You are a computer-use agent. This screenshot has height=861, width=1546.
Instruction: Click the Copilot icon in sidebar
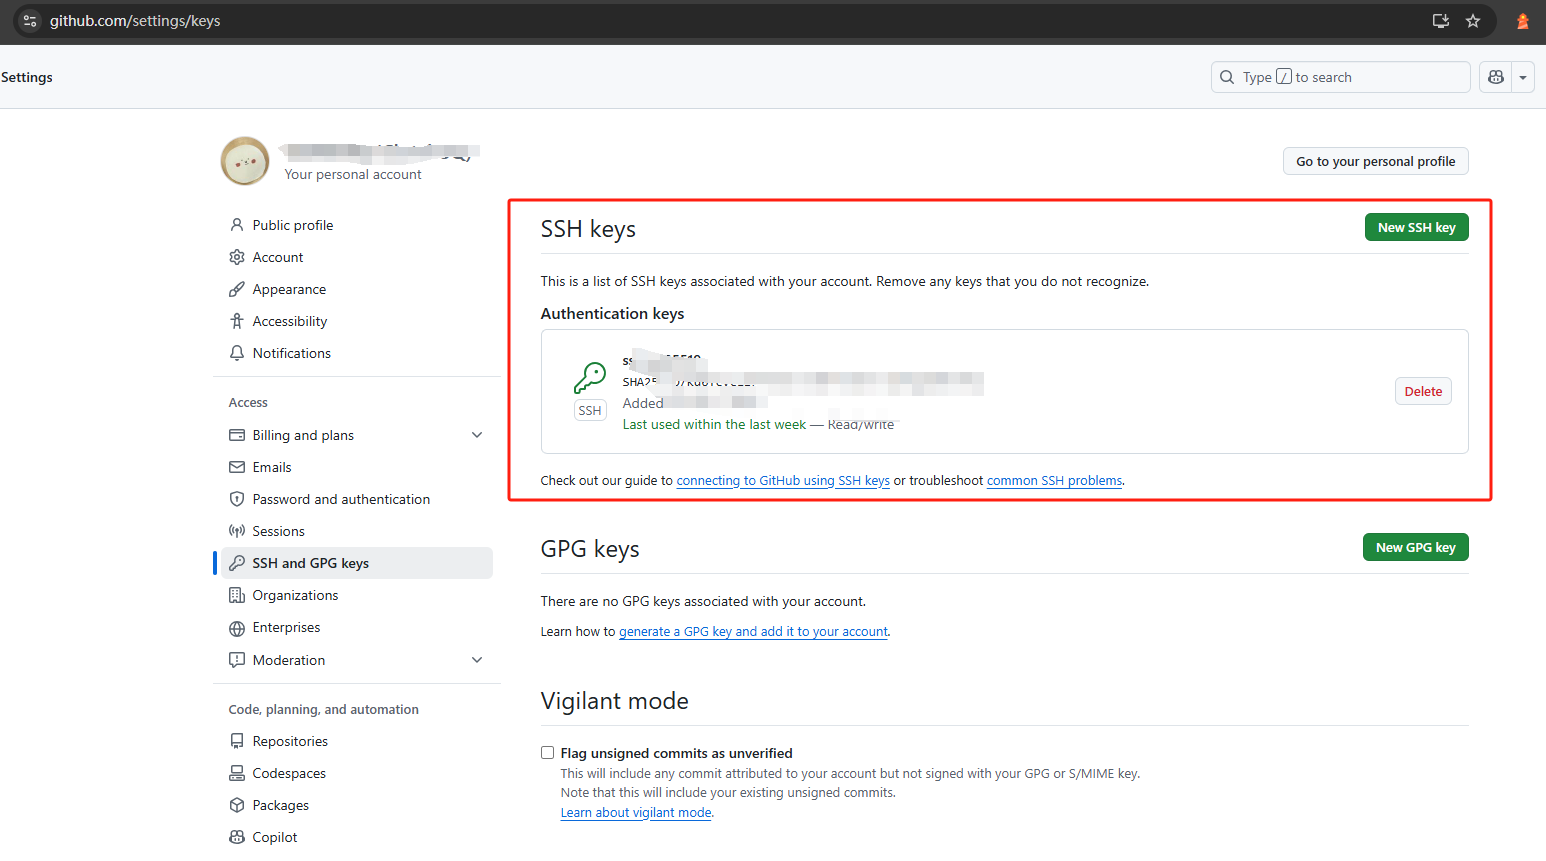coord(237,837)
